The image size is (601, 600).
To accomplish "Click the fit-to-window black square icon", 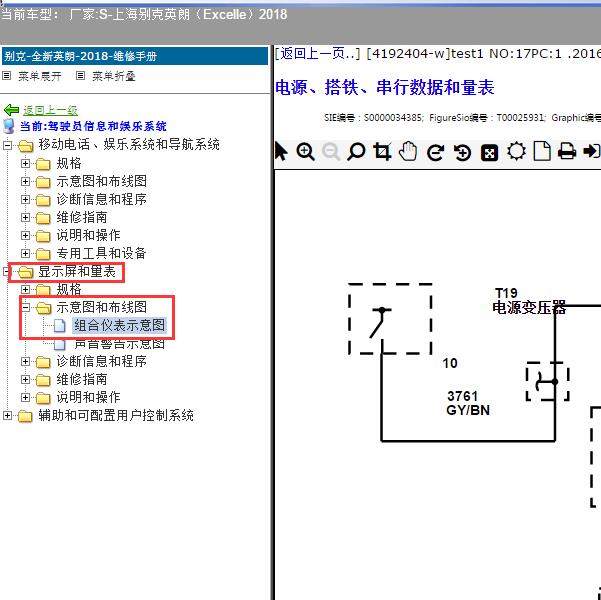I will tap(489, 153).
